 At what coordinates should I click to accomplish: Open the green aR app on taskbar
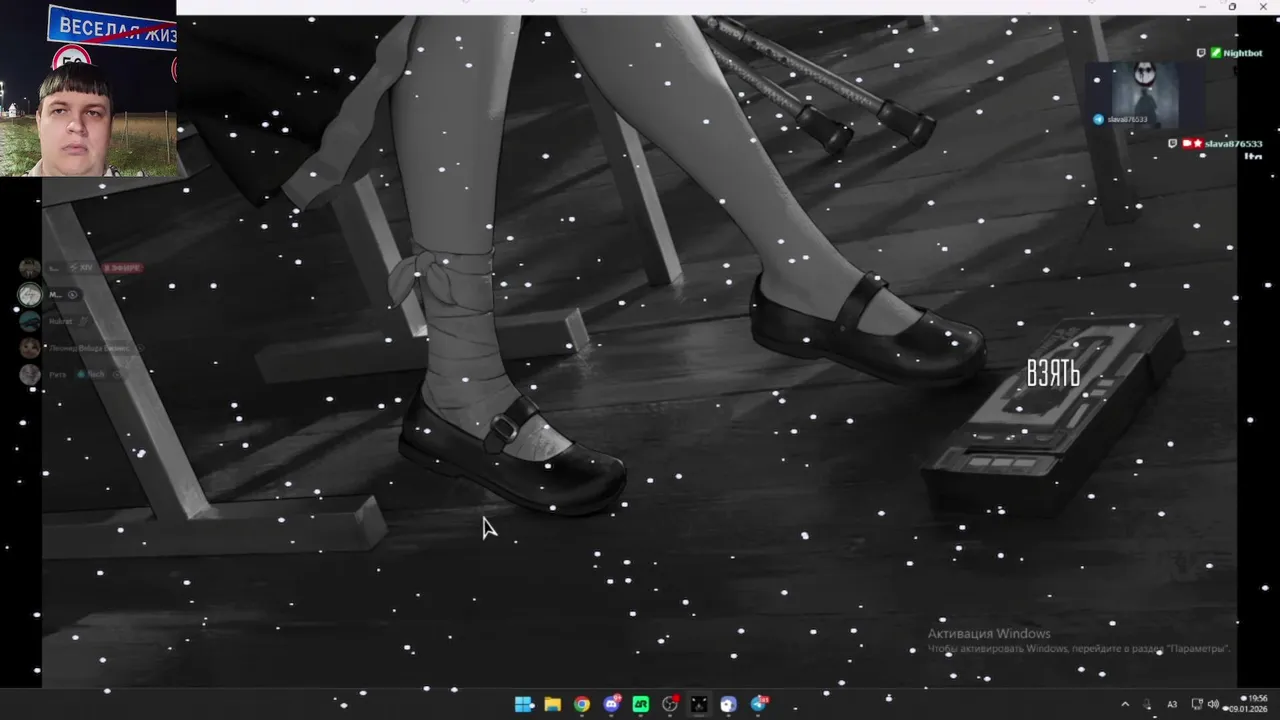[641, 704]
